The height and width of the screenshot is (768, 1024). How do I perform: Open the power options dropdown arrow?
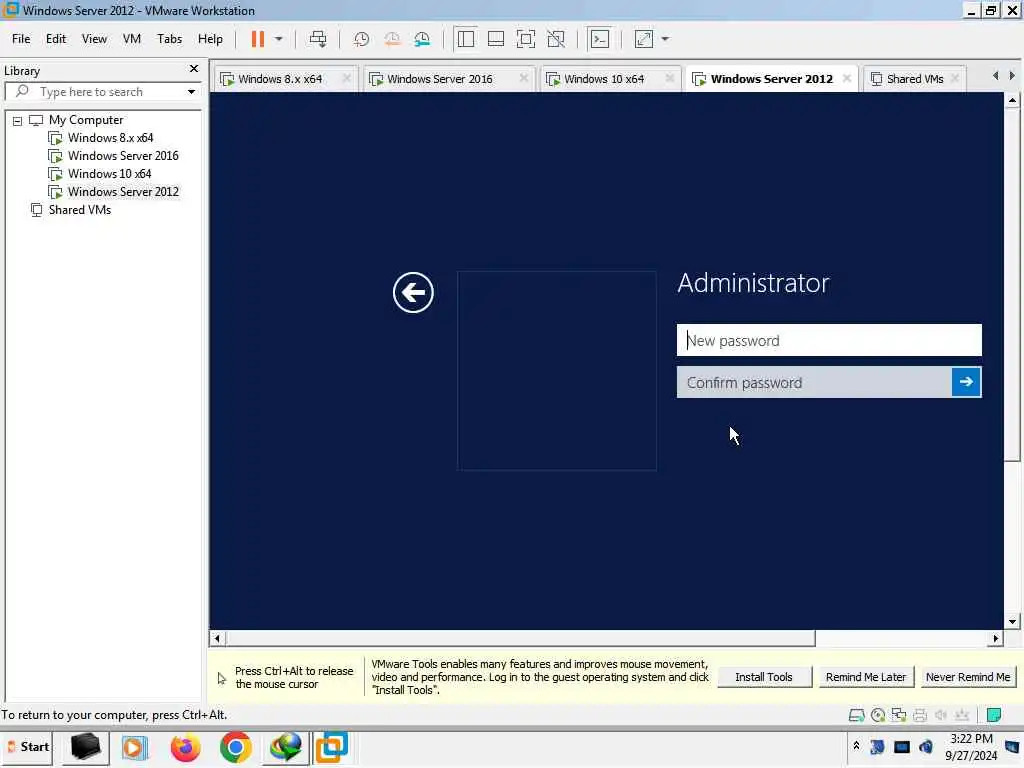point(279,39)
